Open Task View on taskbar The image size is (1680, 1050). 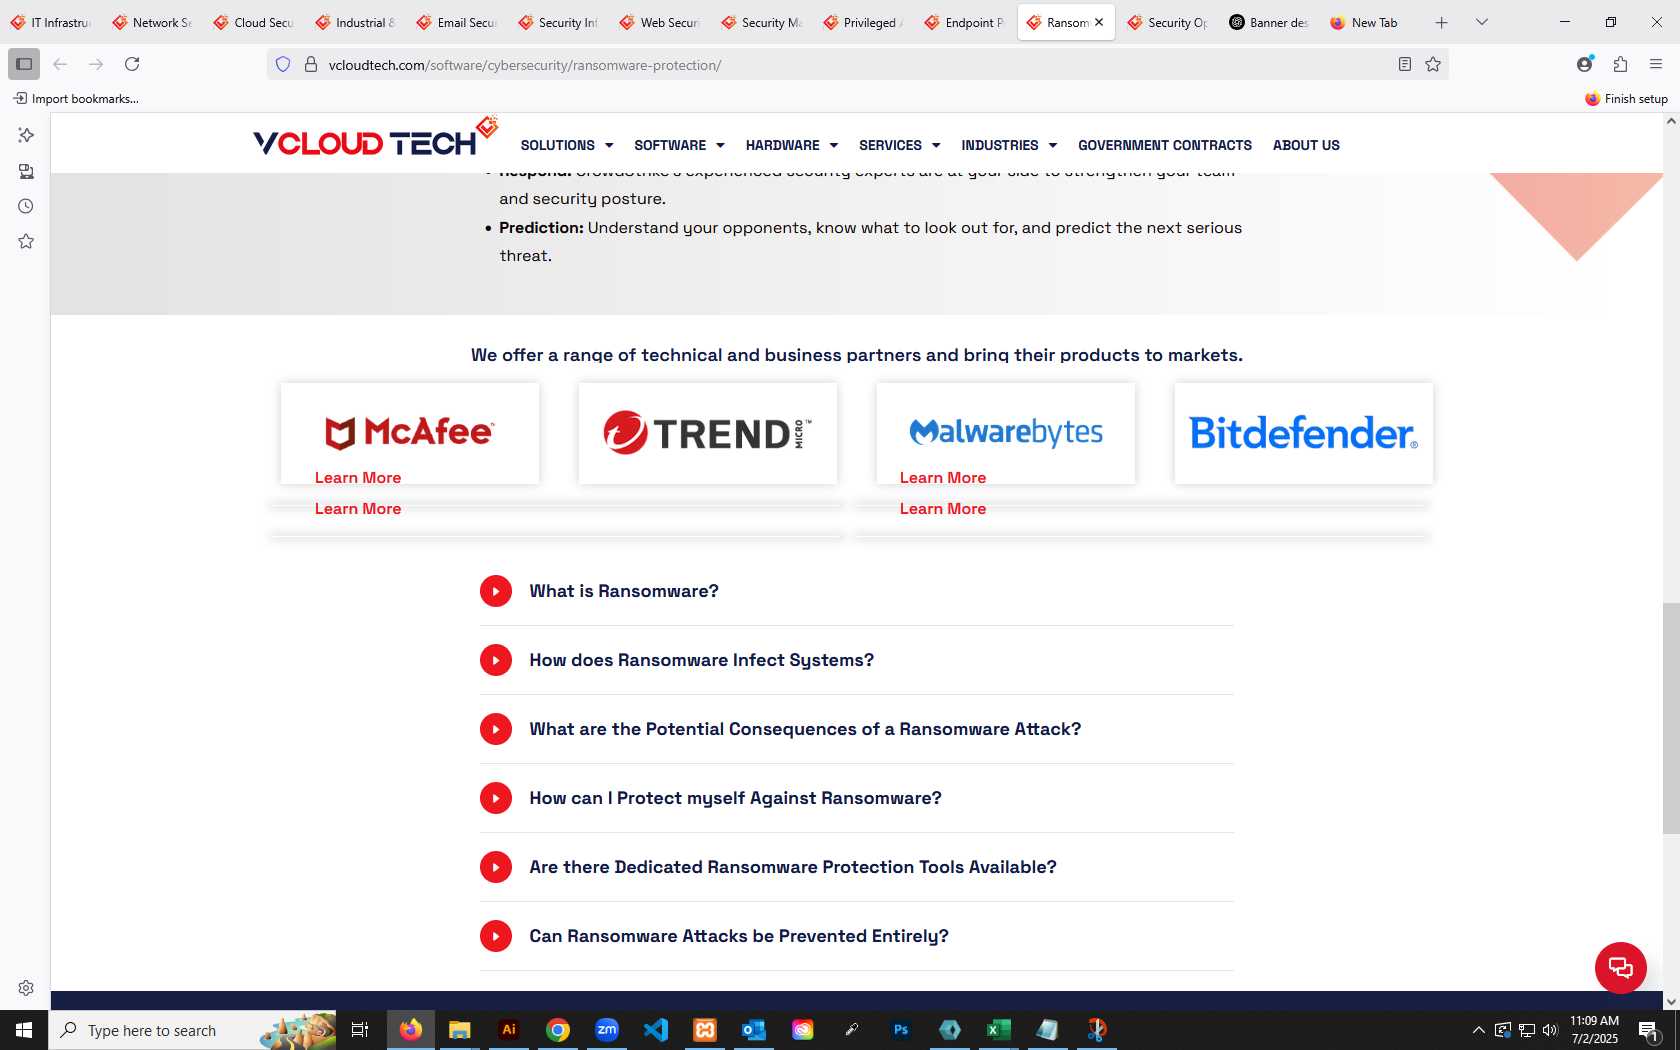tap(360, 1029)
